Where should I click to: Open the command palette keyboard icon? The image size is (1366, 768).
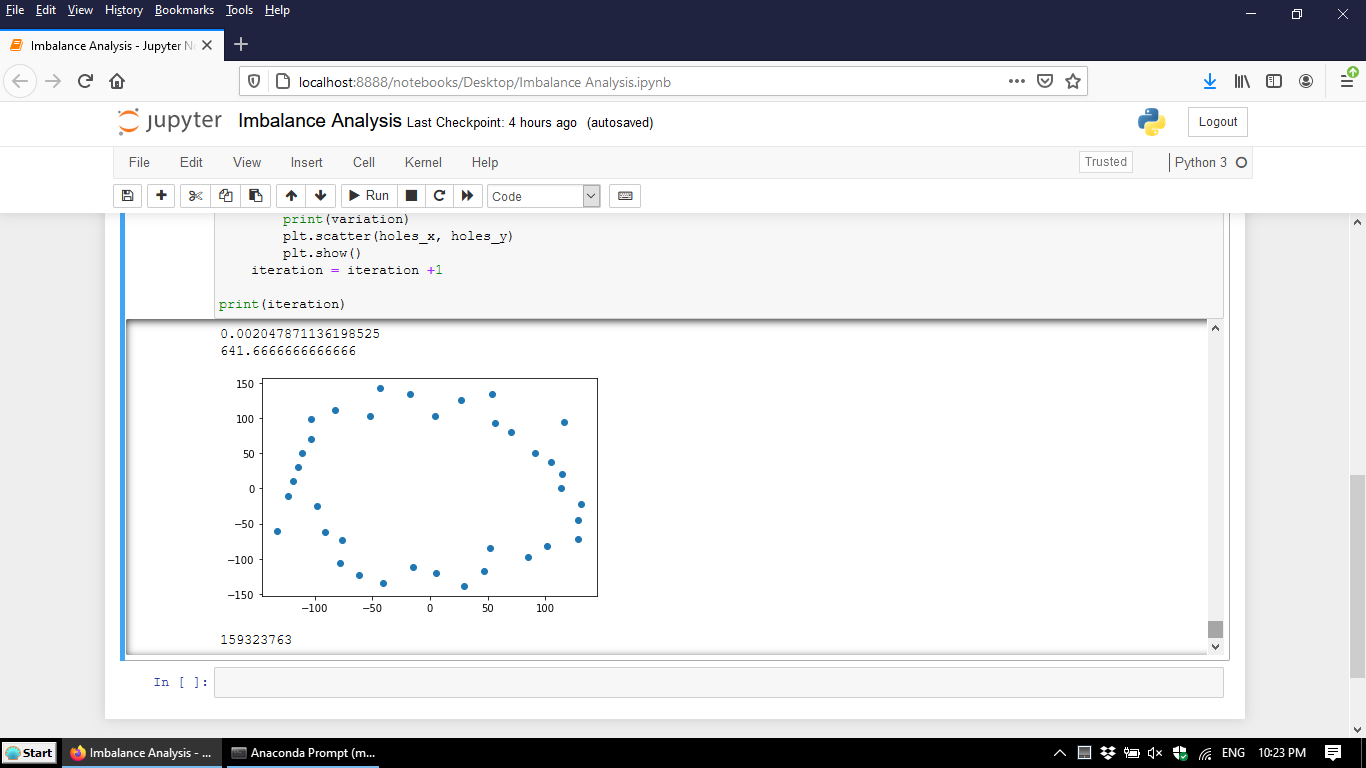pyautogui.click(x=625, y=196)
